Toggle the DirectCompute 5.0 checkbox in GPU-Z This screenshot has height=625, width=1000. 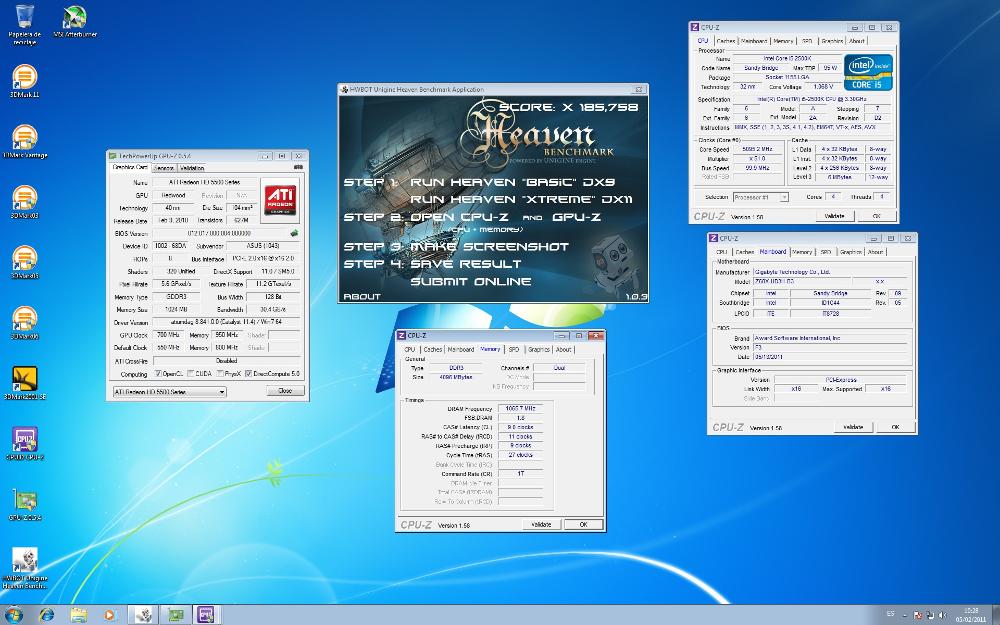coord(249,374)
